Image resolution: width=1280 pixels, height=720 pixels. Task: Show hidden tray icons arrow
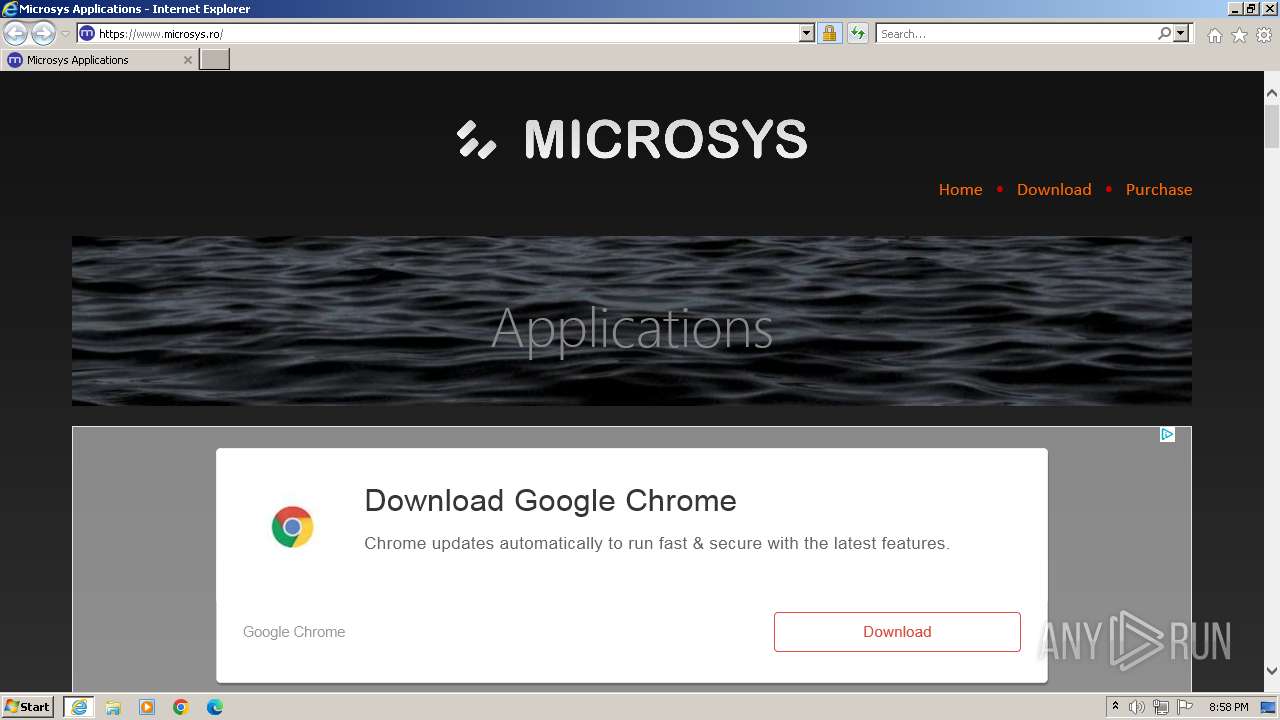click(1115, 707)
